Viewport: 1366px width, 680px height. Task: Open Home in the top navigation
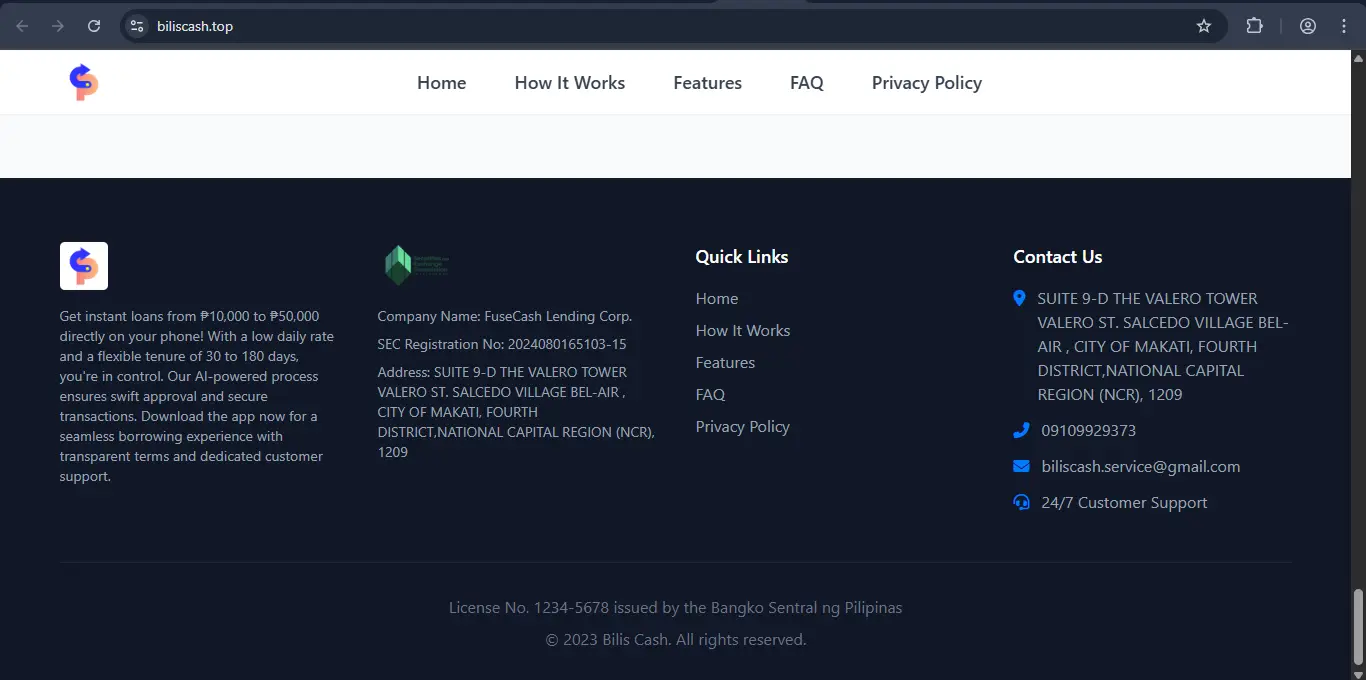[x=441, y=83]
